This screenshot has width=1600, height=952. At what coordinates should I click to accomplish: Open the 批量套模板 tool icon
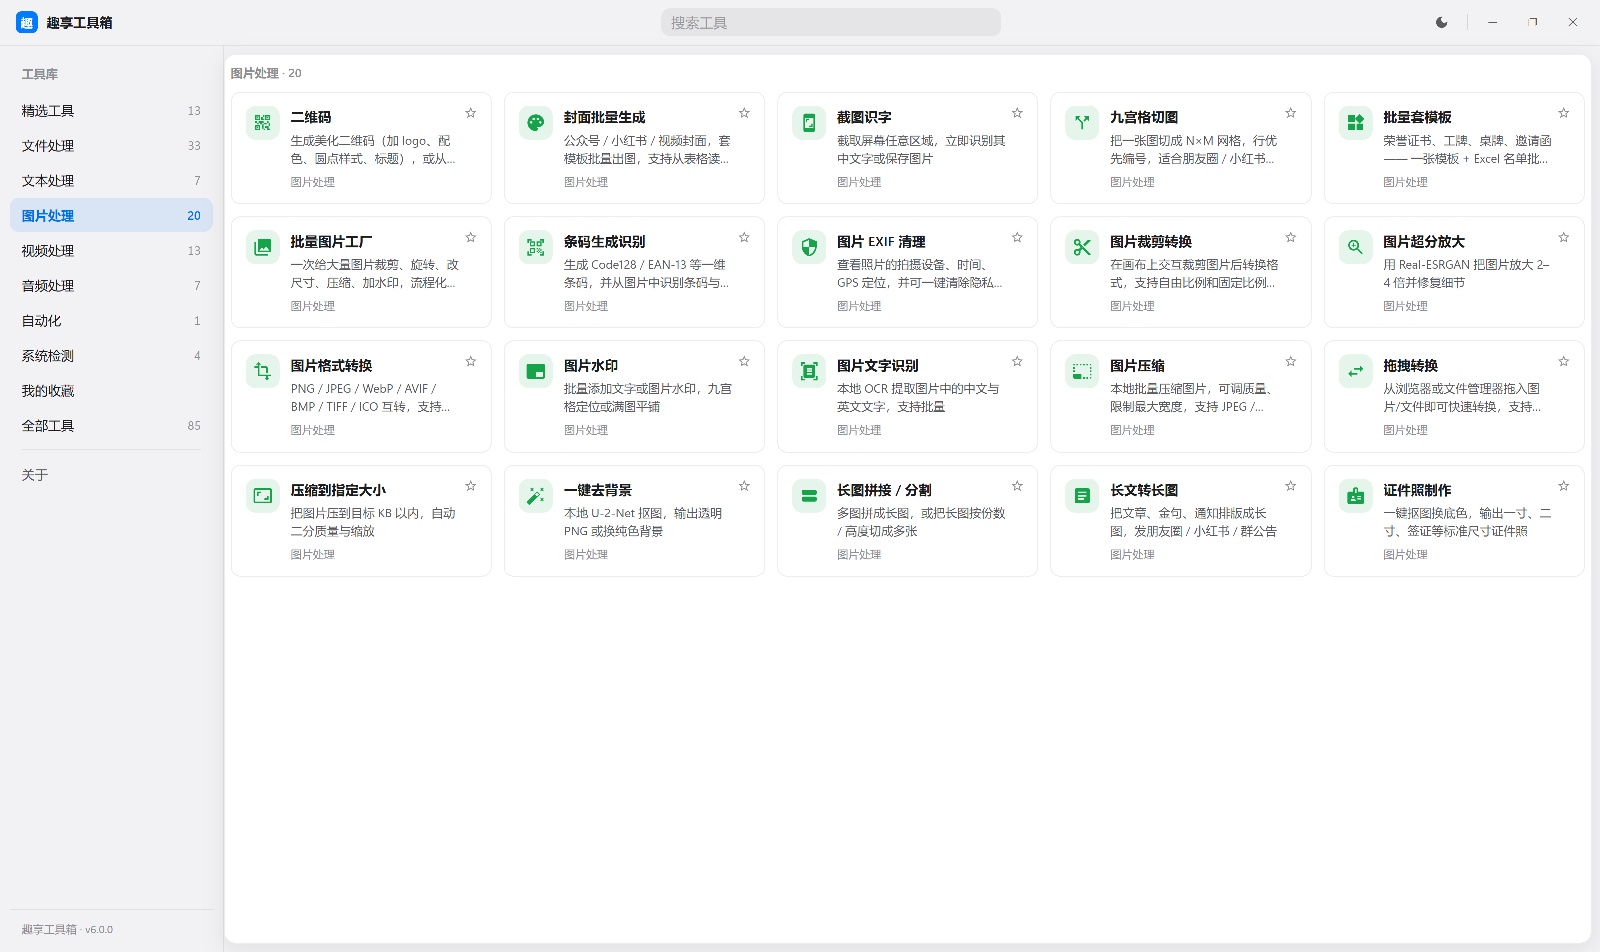[1355, 123]
